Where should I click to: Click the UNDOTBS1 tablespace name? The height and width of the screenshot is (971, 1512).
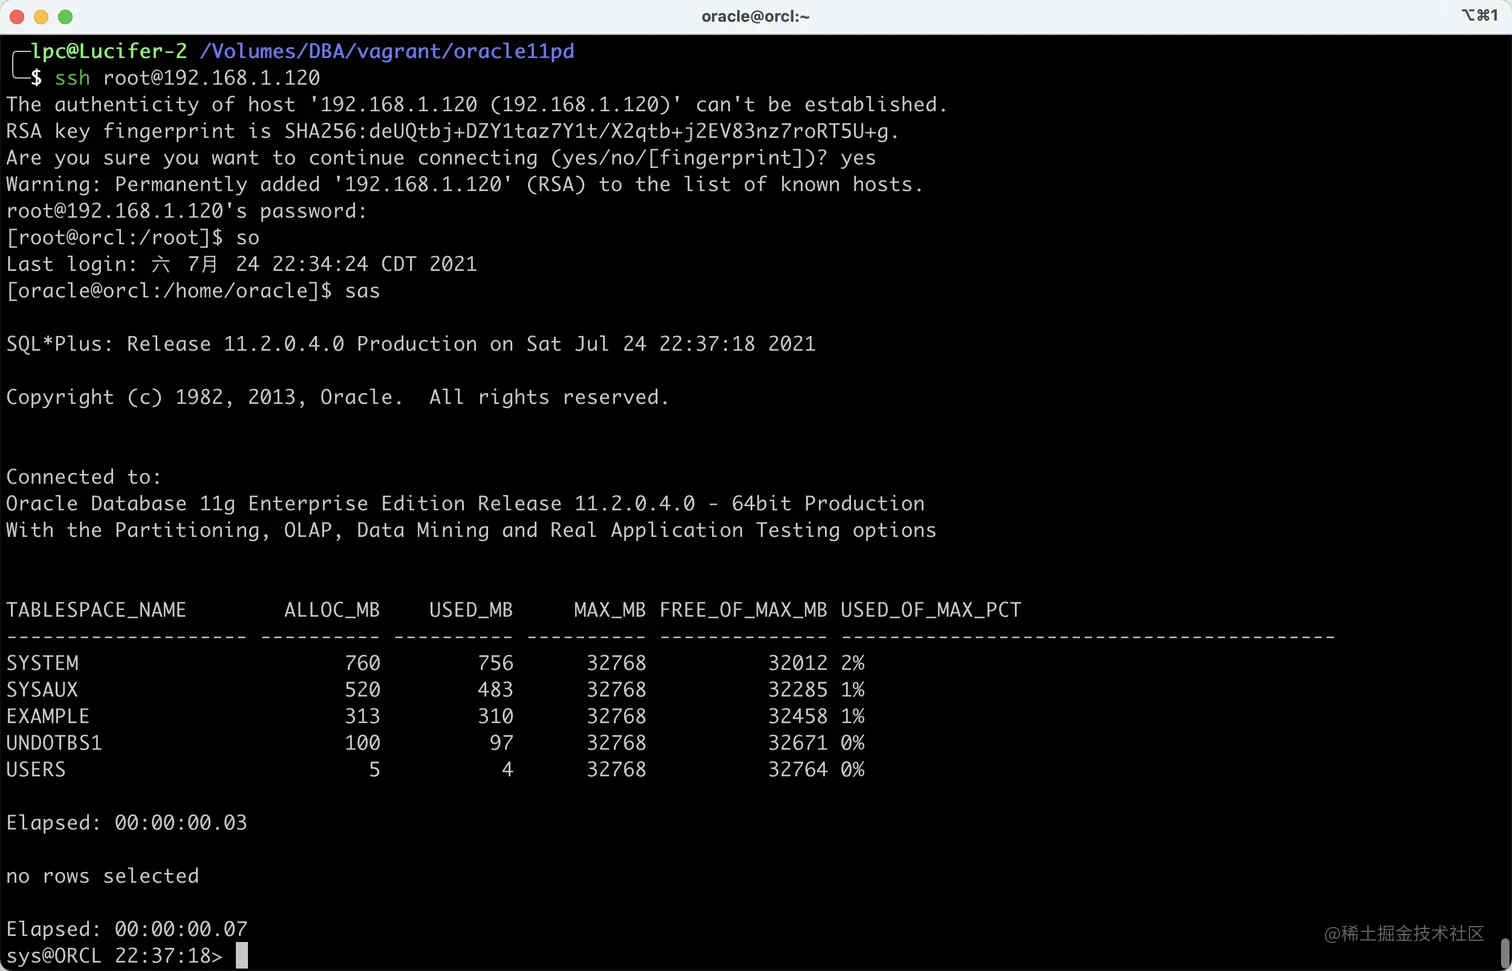pos(54,743)
